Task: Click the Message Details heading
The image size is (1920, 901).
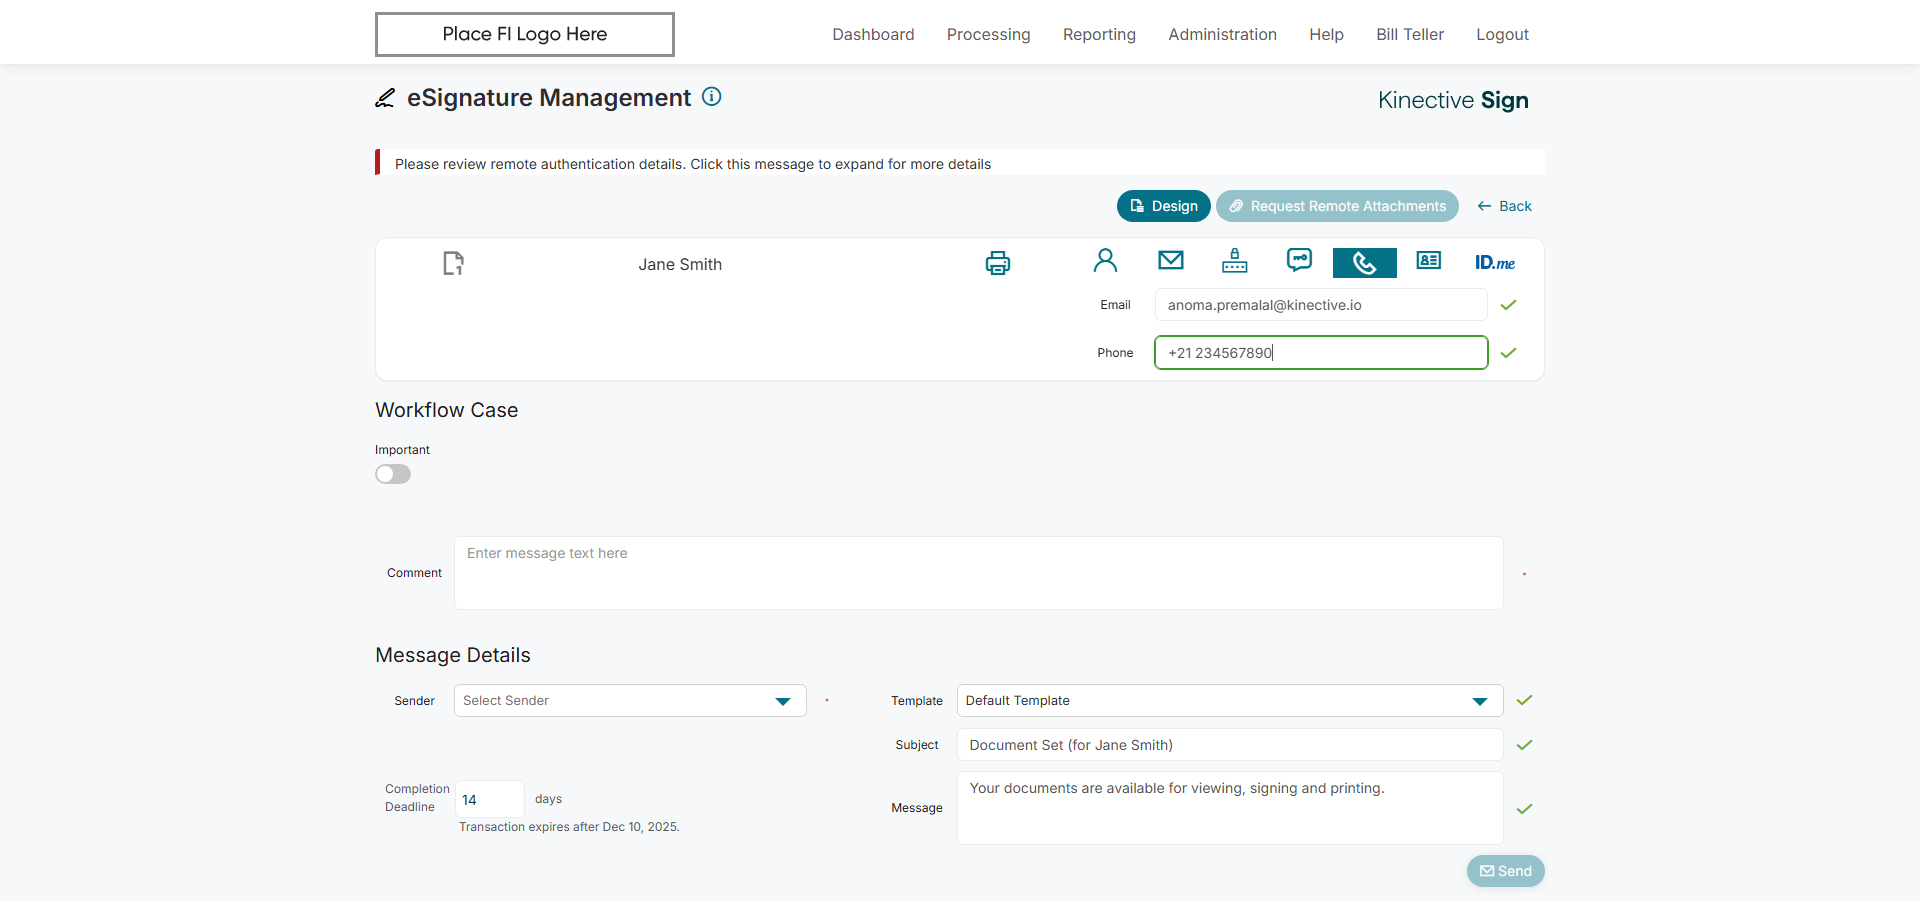Action: [453, 655]
